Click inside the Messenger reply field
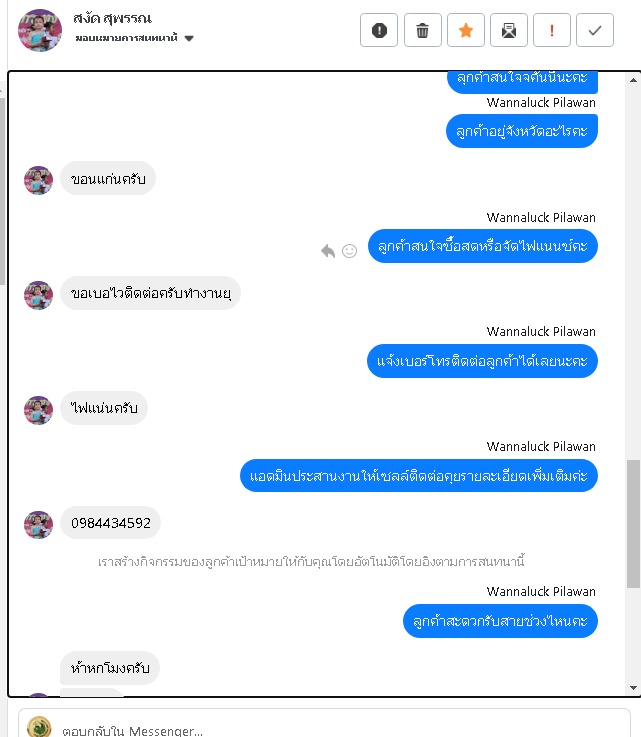This screenshot has width=641, height=737. click(x=324, y=729)
